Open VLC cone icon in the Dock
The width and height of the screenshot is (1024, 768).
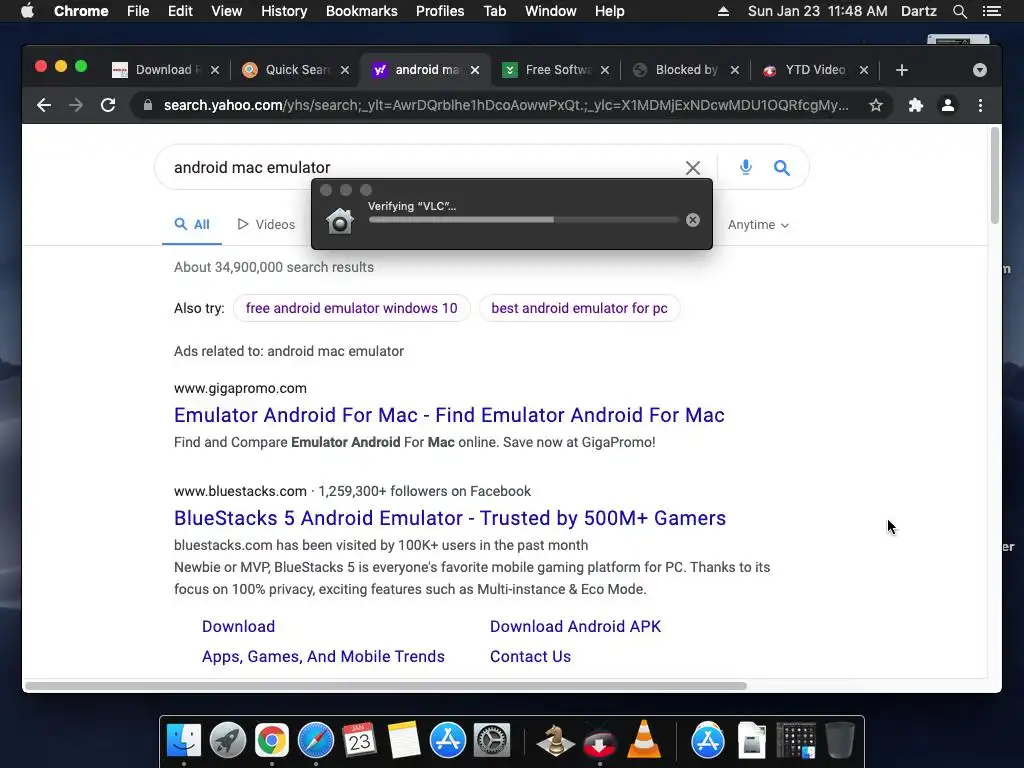pos(643,739)
